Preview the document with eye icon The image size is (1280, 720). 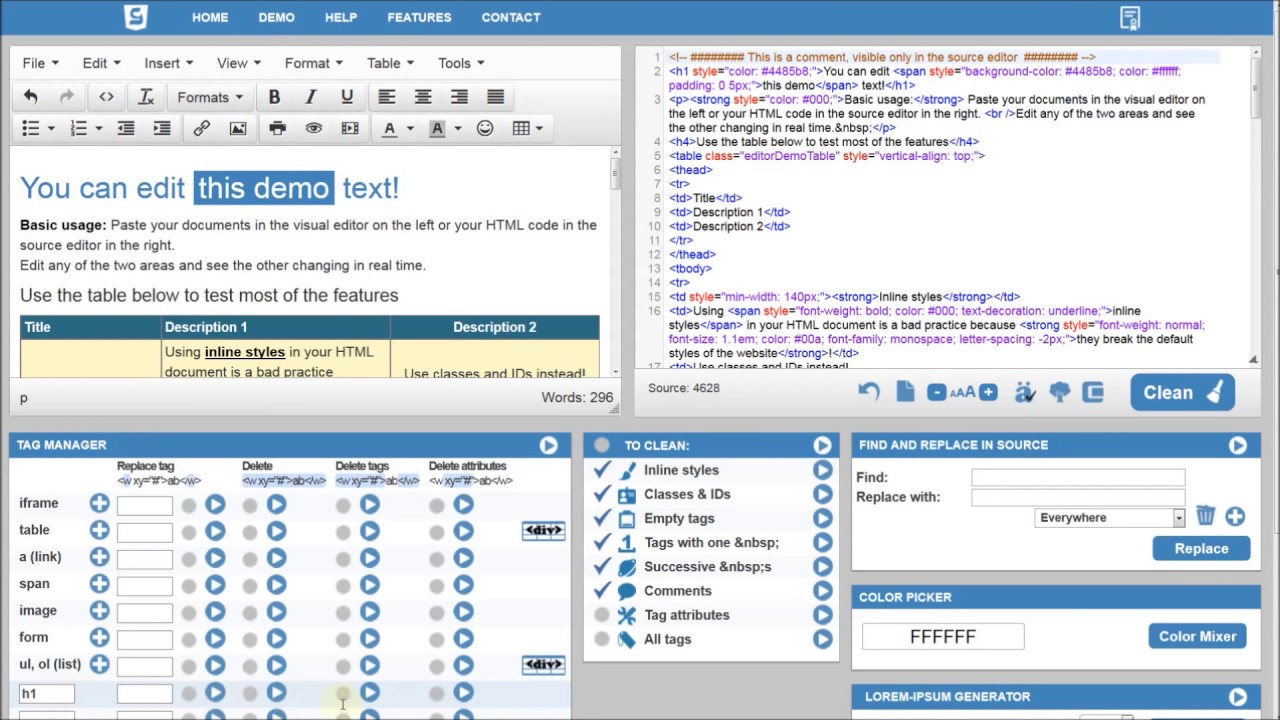click(x=314, y=128)
